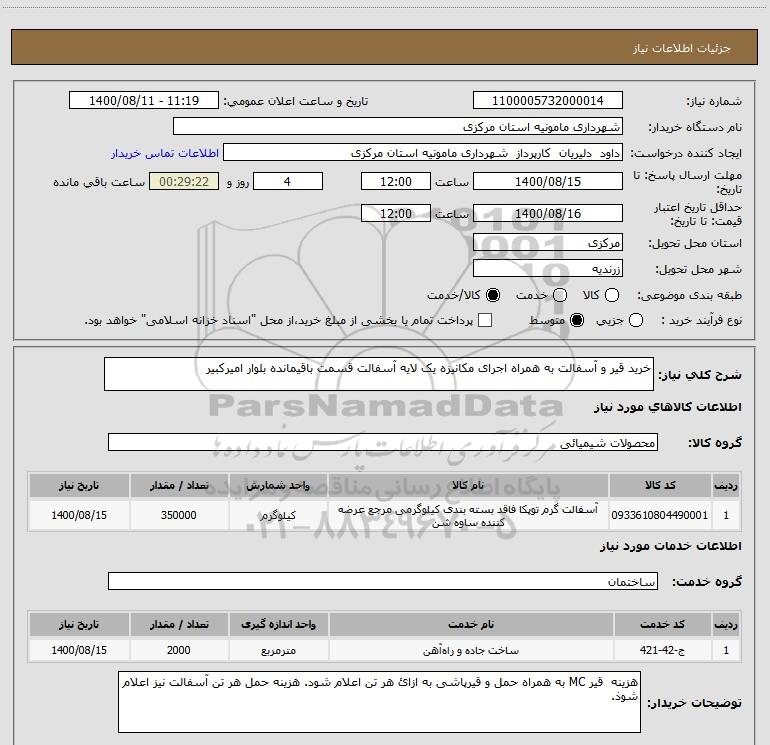
Task: Click service row need date 1400/08/15
Action: (79, 650)
